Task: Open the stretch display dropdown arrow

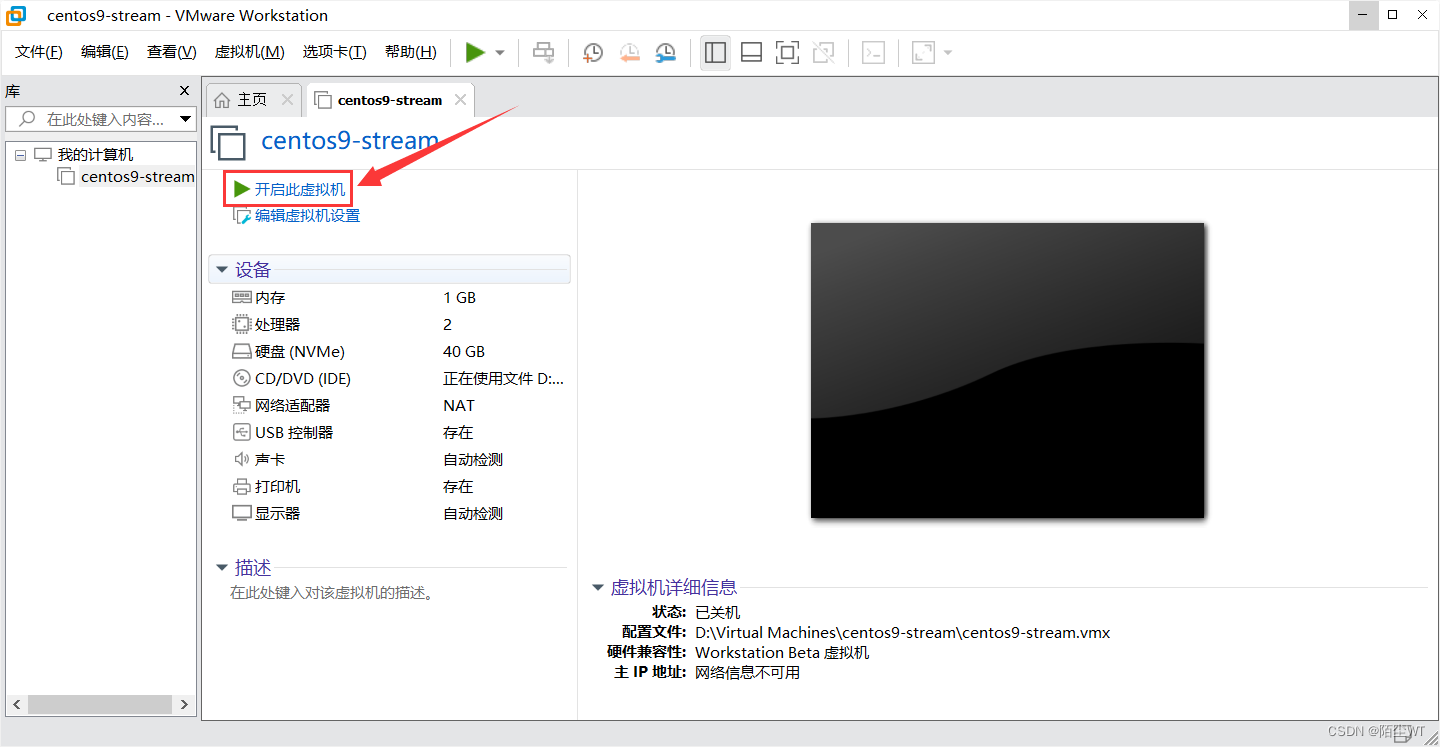Action: coord(947,53)
